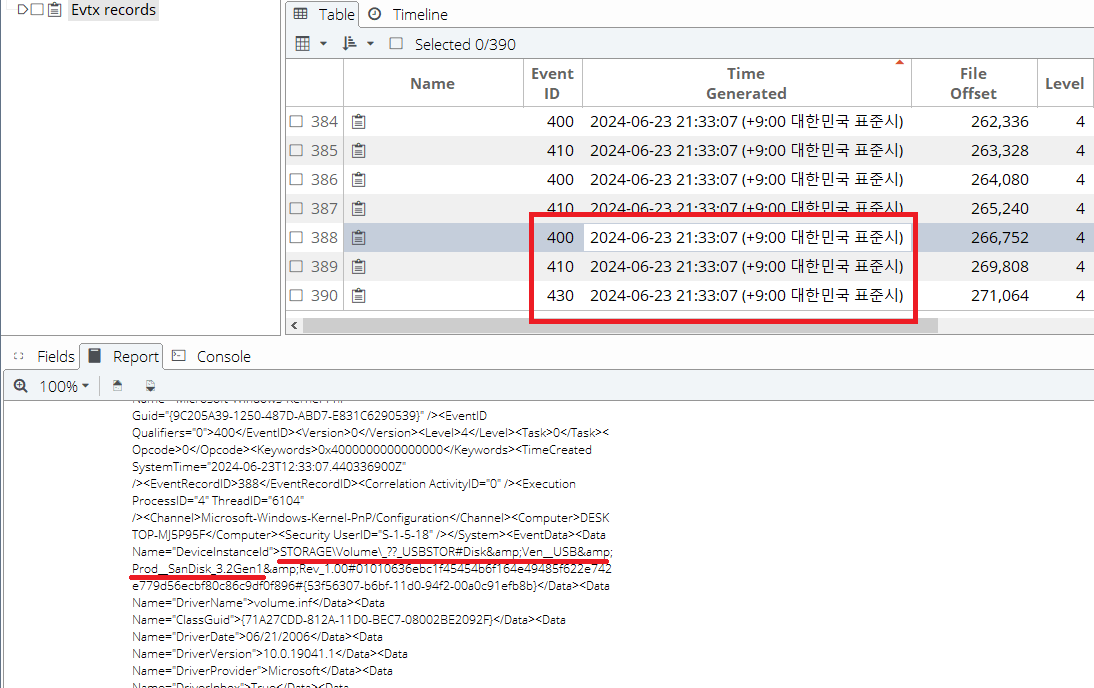Click the clipboard icon in row 388
This screenshot has height=688, width=1094.
(358, 238)
